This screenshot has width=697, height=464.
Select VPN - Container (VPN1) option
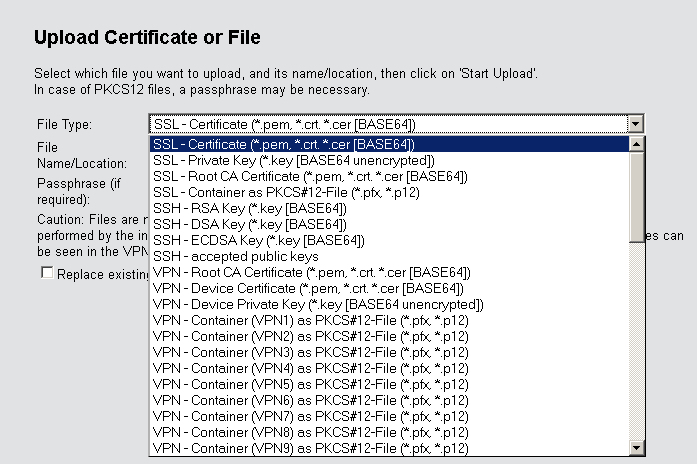[x=310, y=320]
